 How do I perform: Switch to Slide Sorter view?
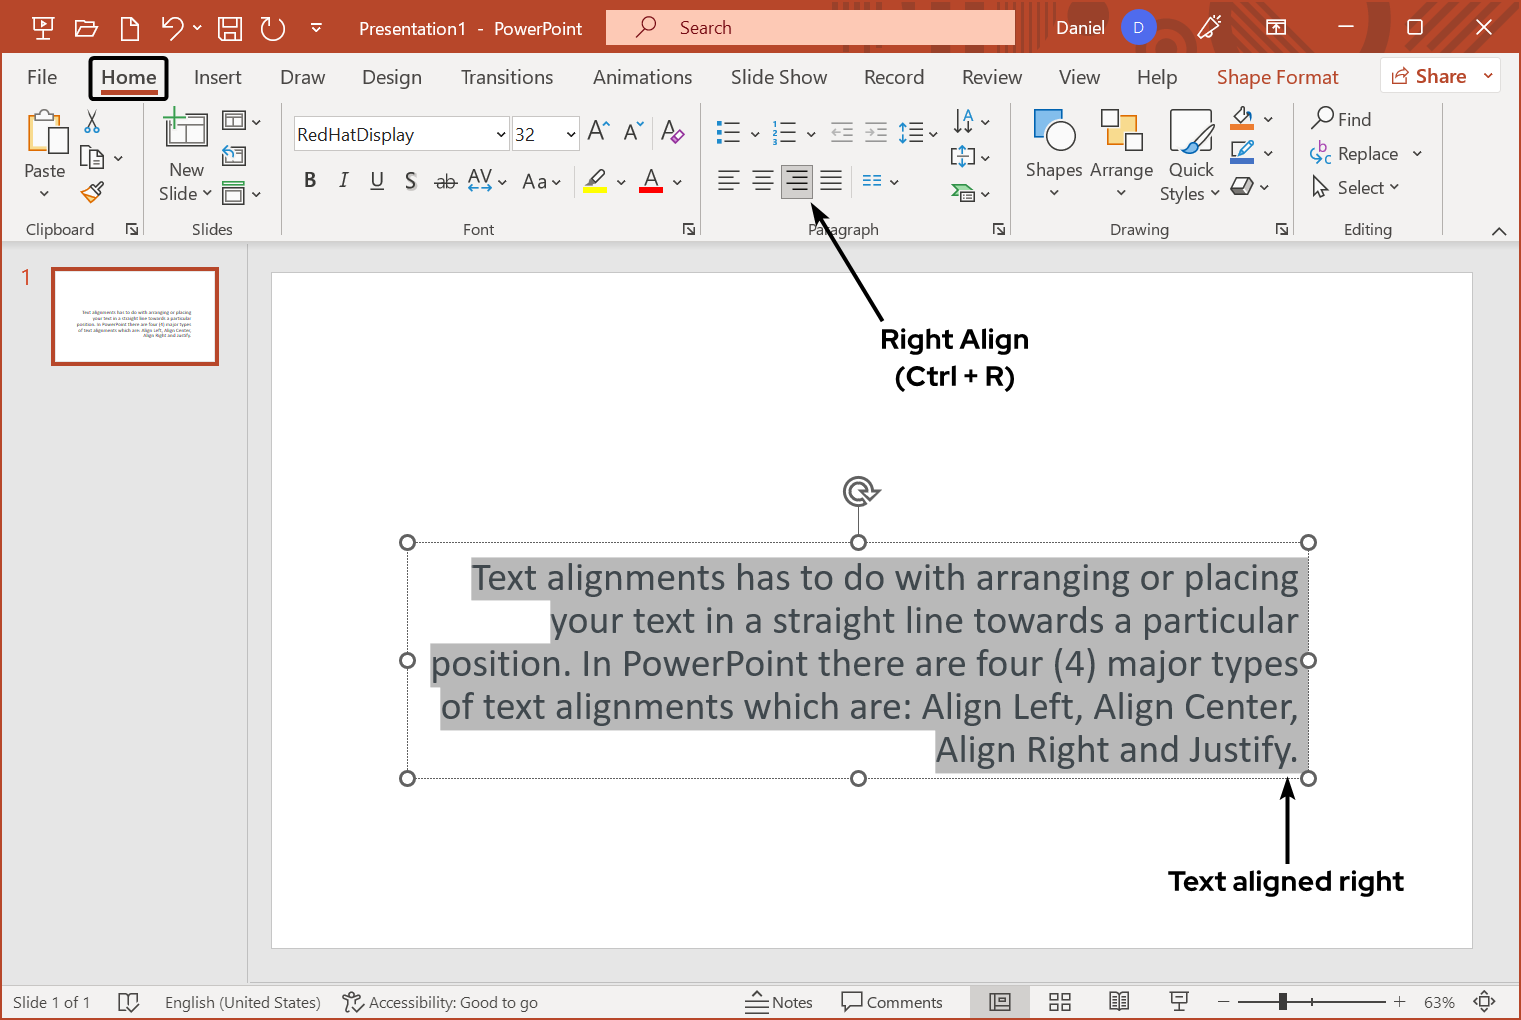pyautogui.click(x=1059, y=1001)
